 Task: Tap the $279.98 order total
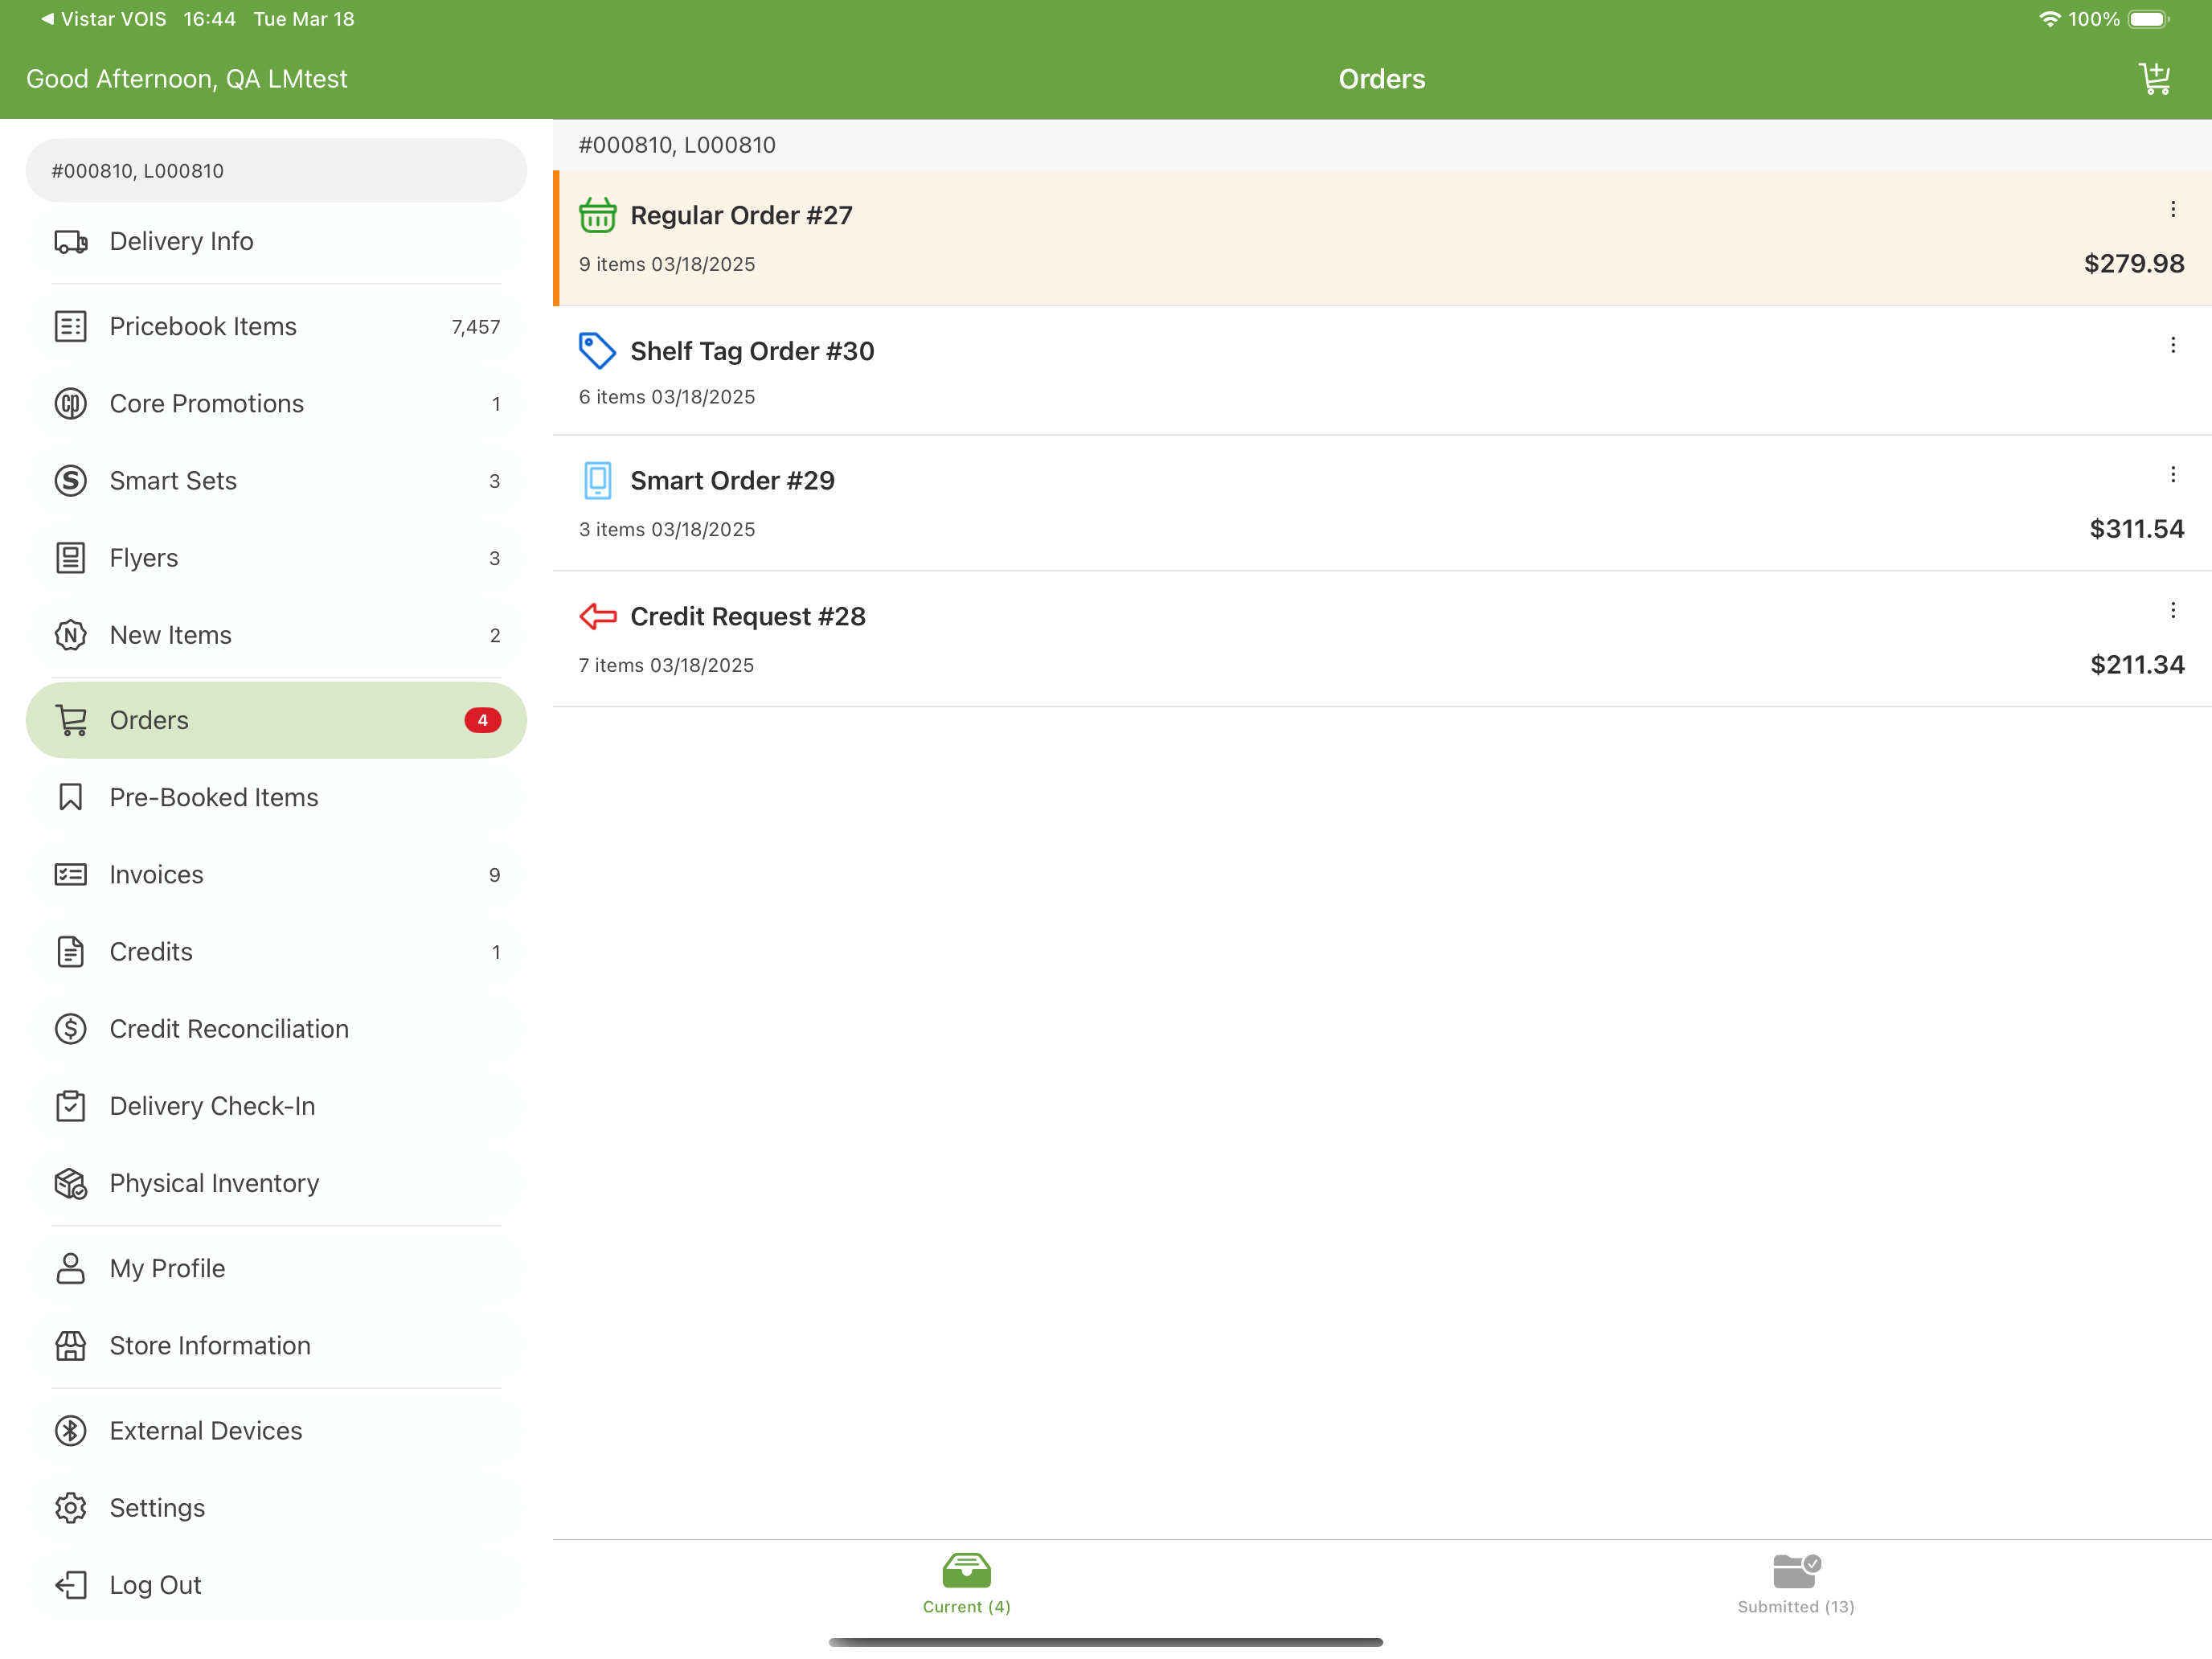[2133, 263]
